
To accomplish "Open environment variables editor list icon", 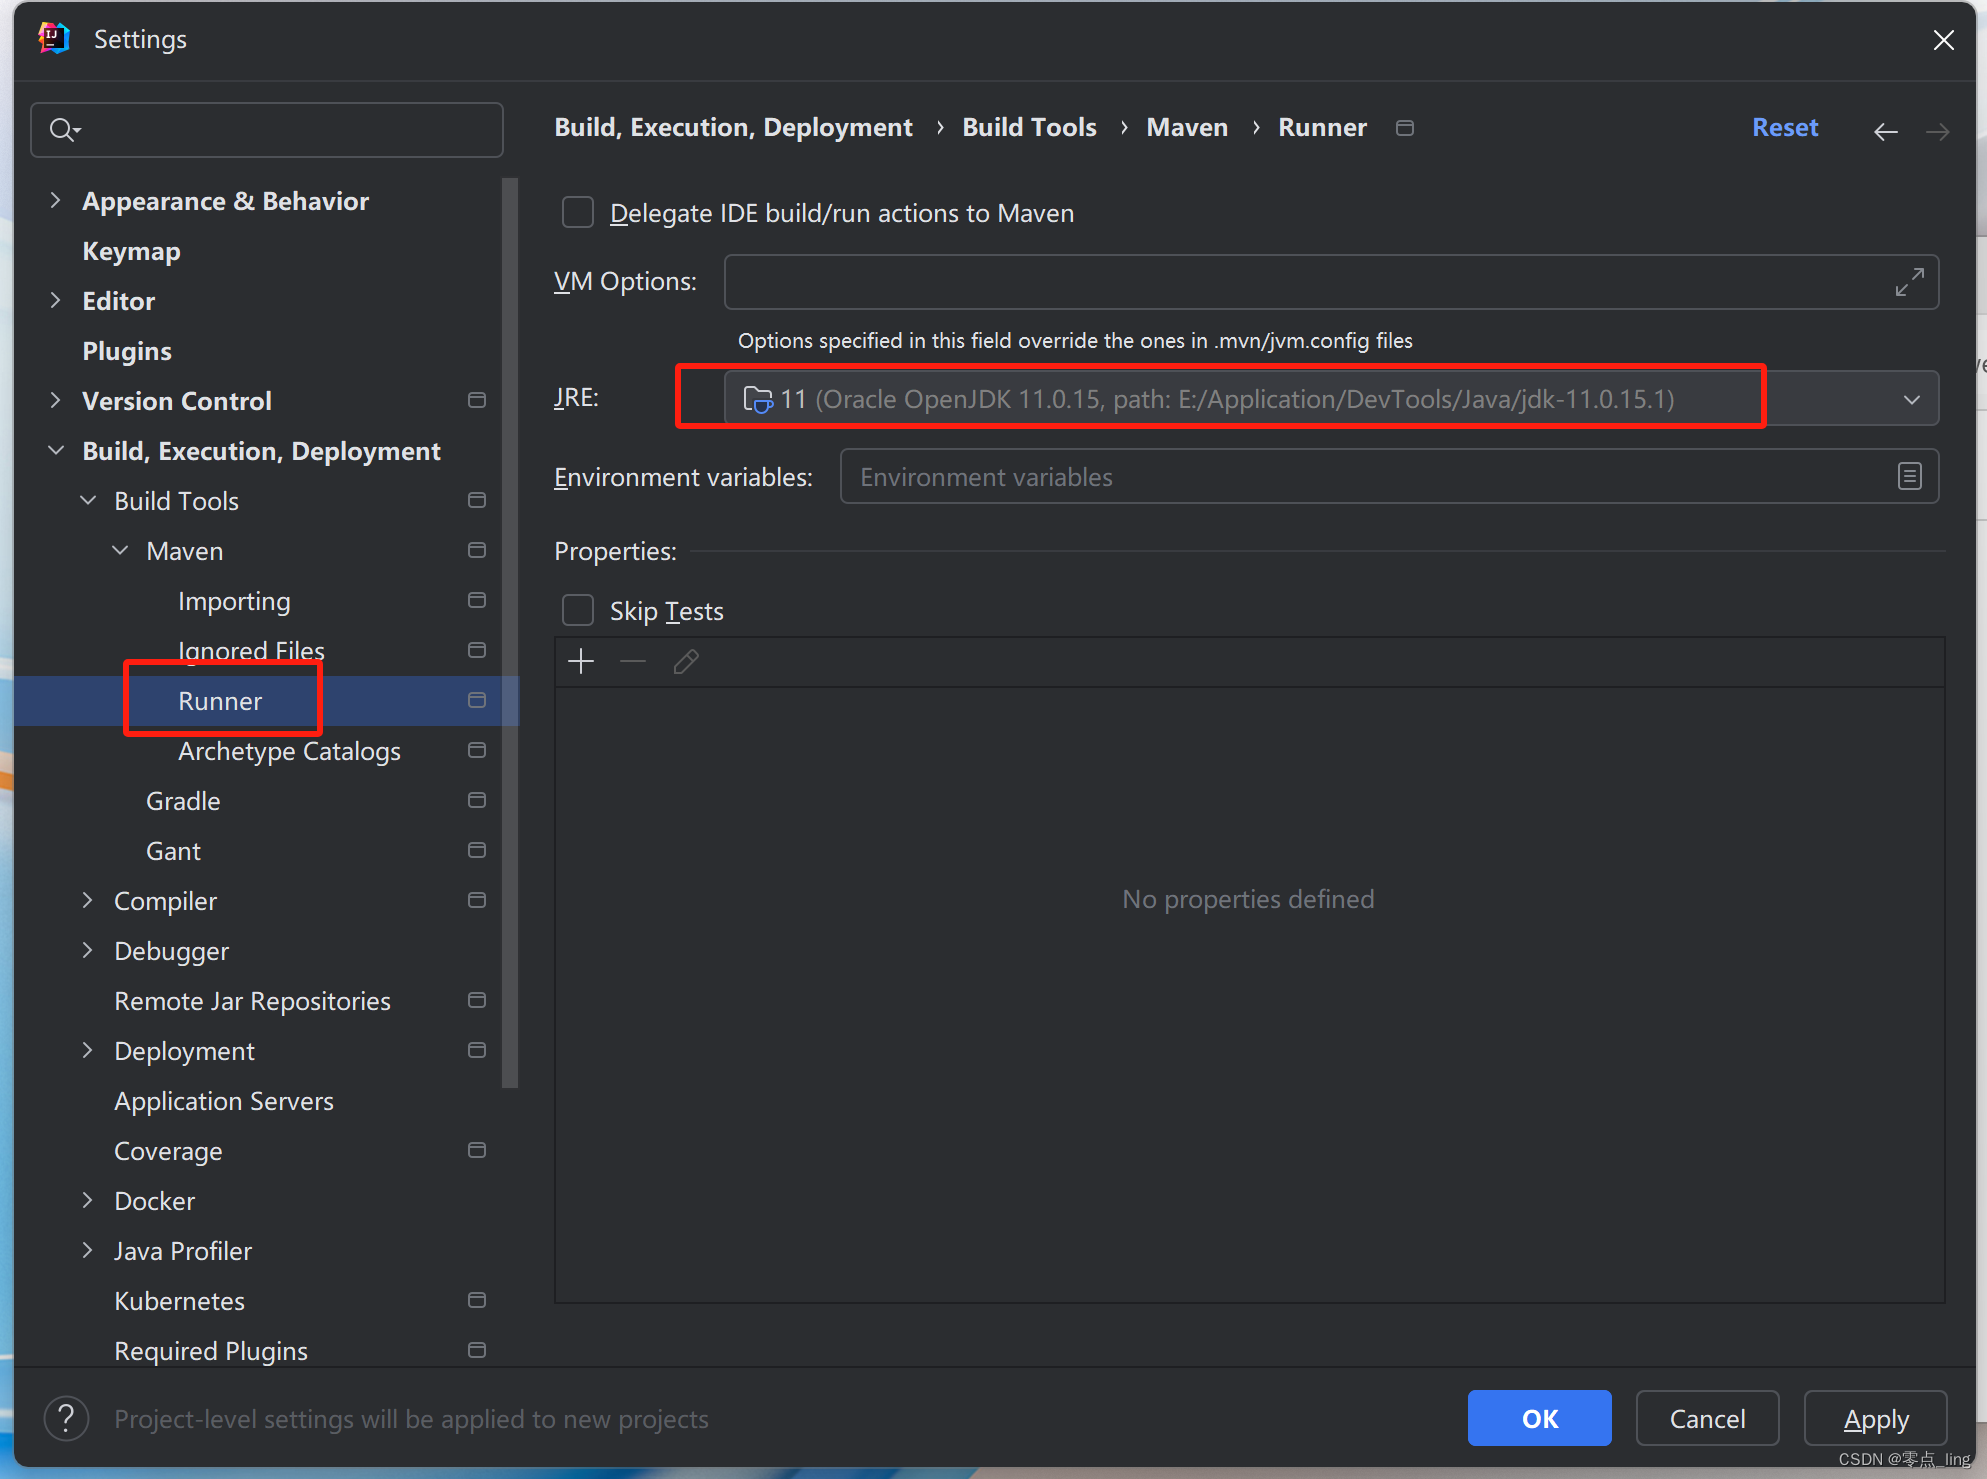I will pos(1909,477).
